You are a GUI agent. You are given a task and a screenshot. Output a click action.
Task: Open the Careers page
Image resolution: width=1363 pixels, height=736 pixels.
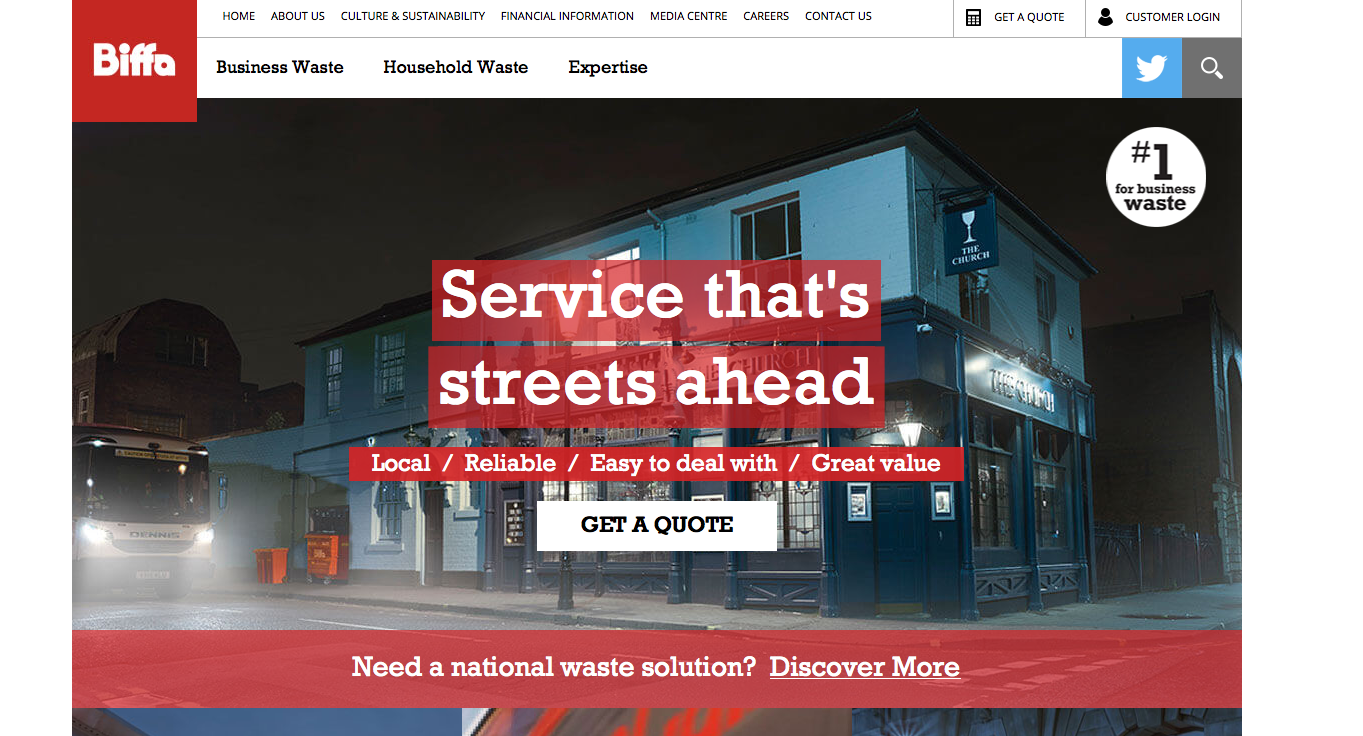[765, 16]
